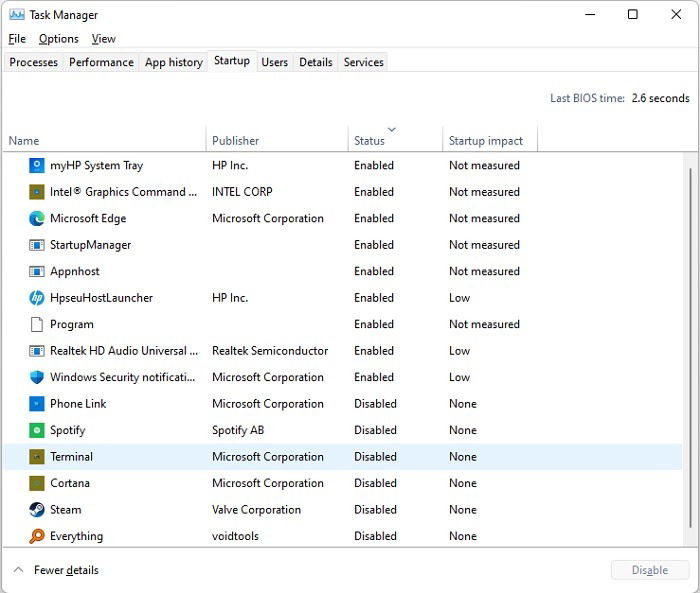Click the Windows Security shield icon

coord(37,378)
